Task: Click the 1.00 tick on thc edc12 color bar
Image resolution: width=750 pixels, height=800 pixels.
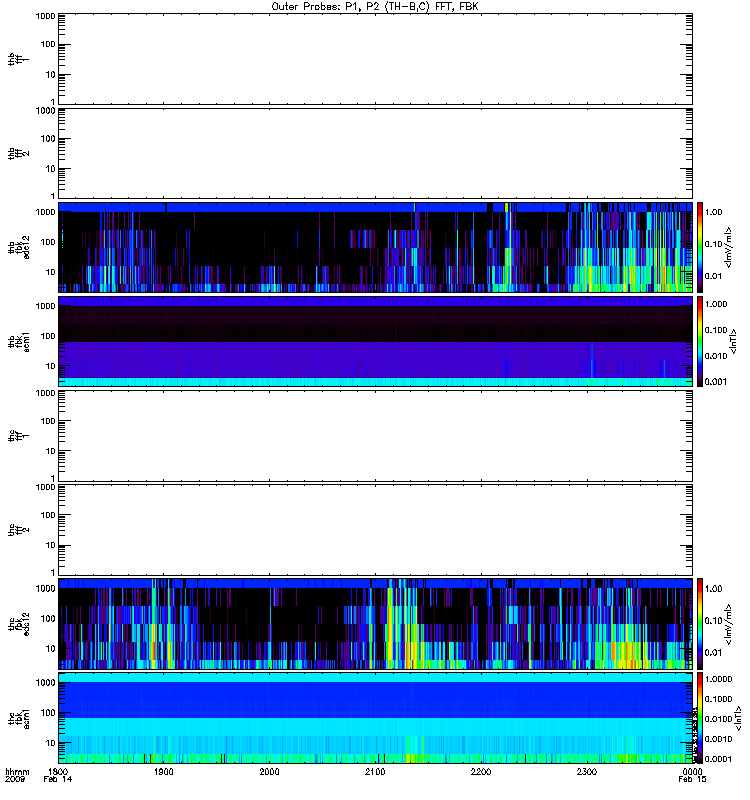Action: (x=713, y=589)
